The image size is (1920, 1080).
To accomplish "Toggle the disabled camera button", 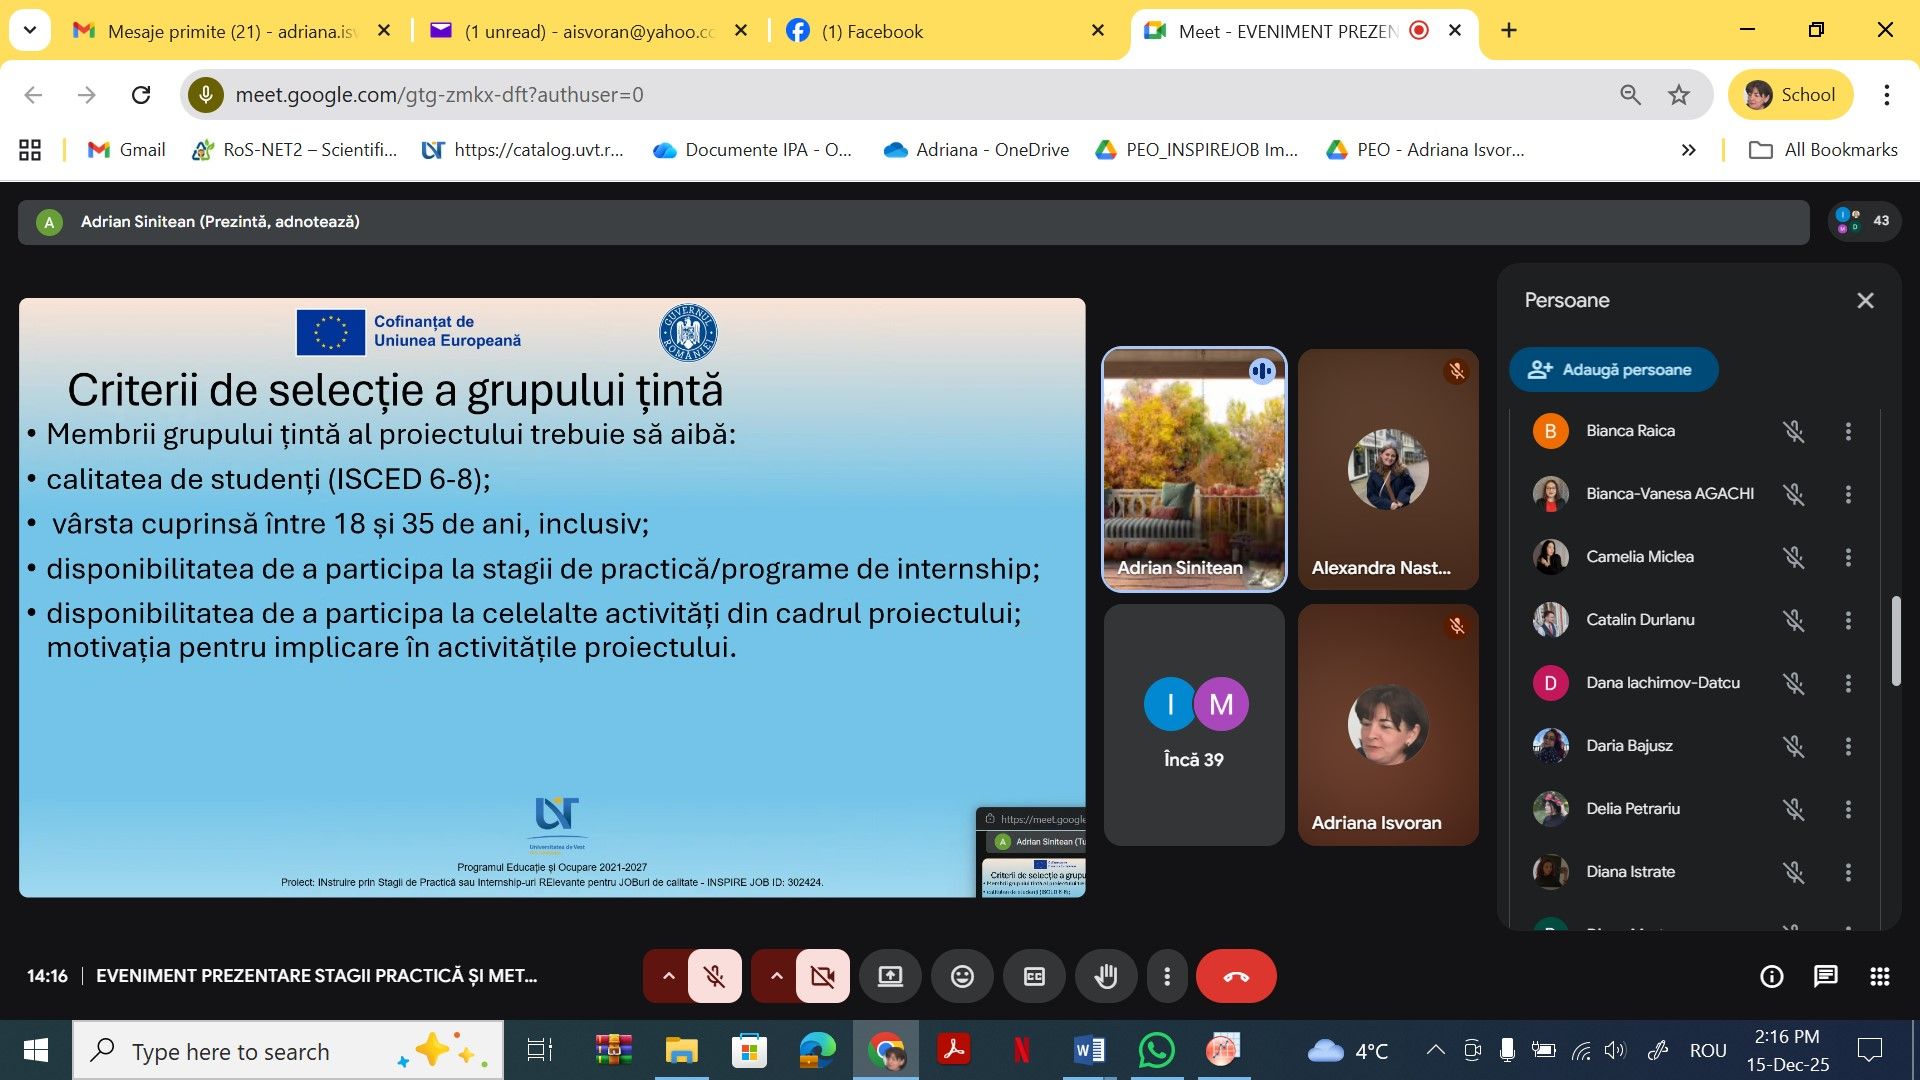I will click(822, 976).
